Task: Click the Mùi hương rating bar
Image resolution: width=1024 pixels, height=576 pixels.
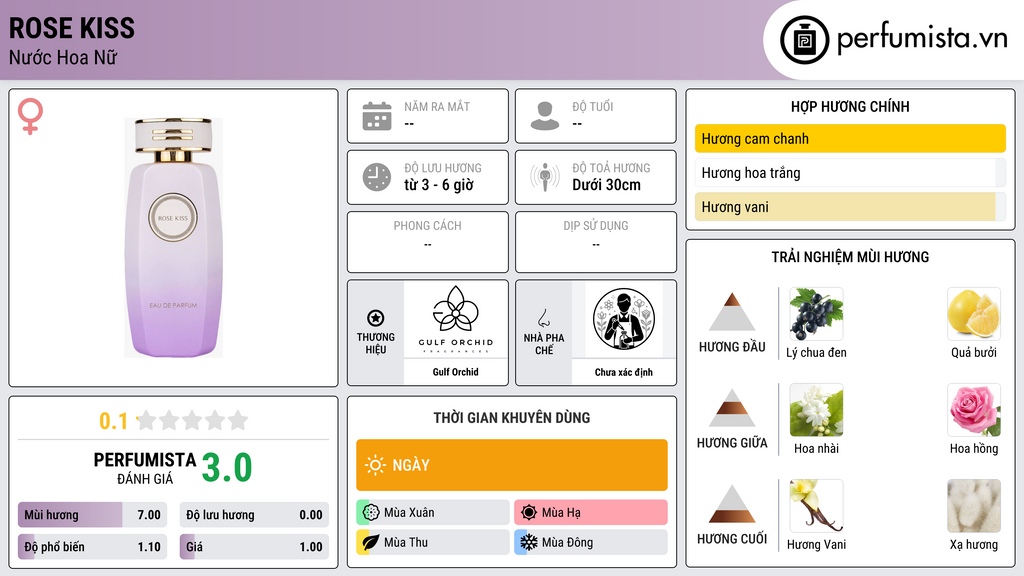Action: pos(92,515)
